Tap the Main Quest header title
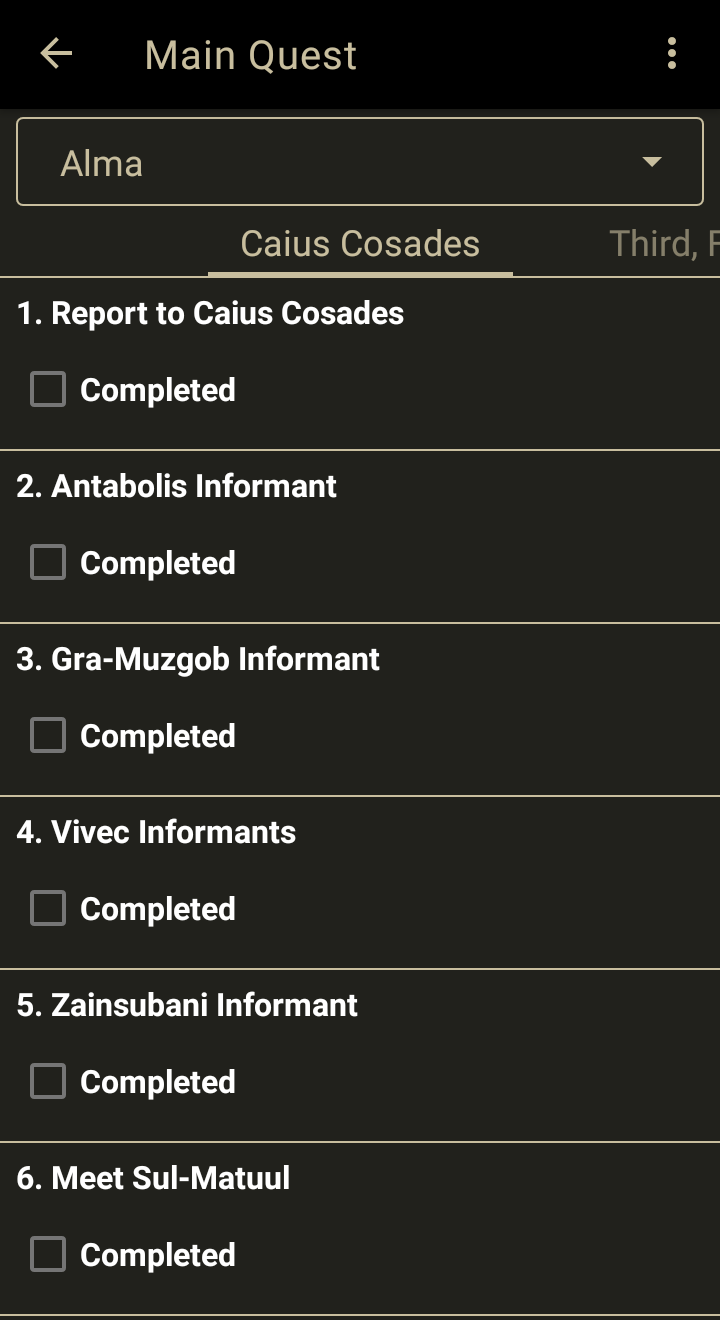 point(250,55)
